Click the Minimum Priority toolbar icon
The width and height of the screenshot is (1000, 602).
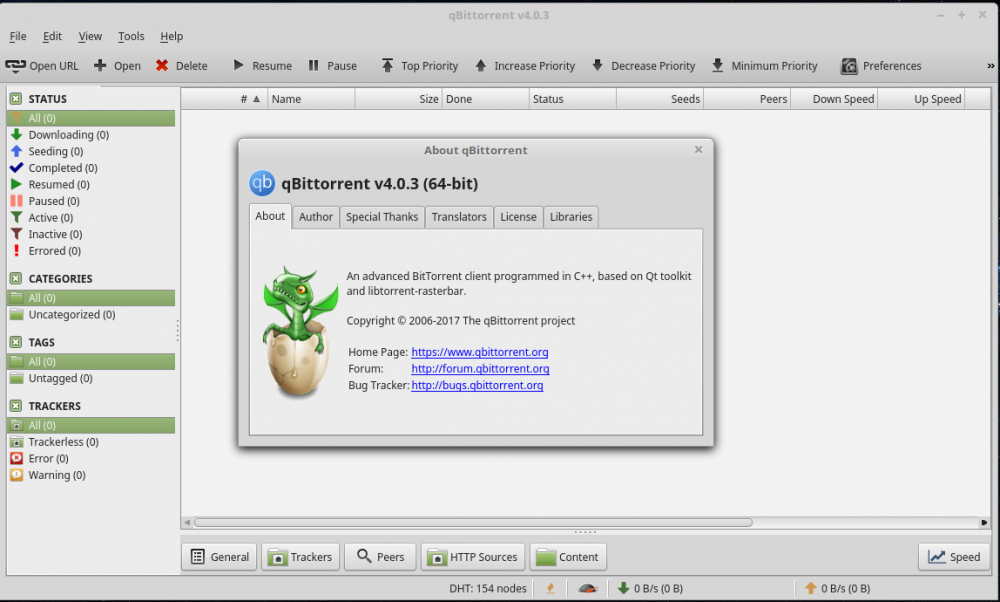tap(717, 65)
